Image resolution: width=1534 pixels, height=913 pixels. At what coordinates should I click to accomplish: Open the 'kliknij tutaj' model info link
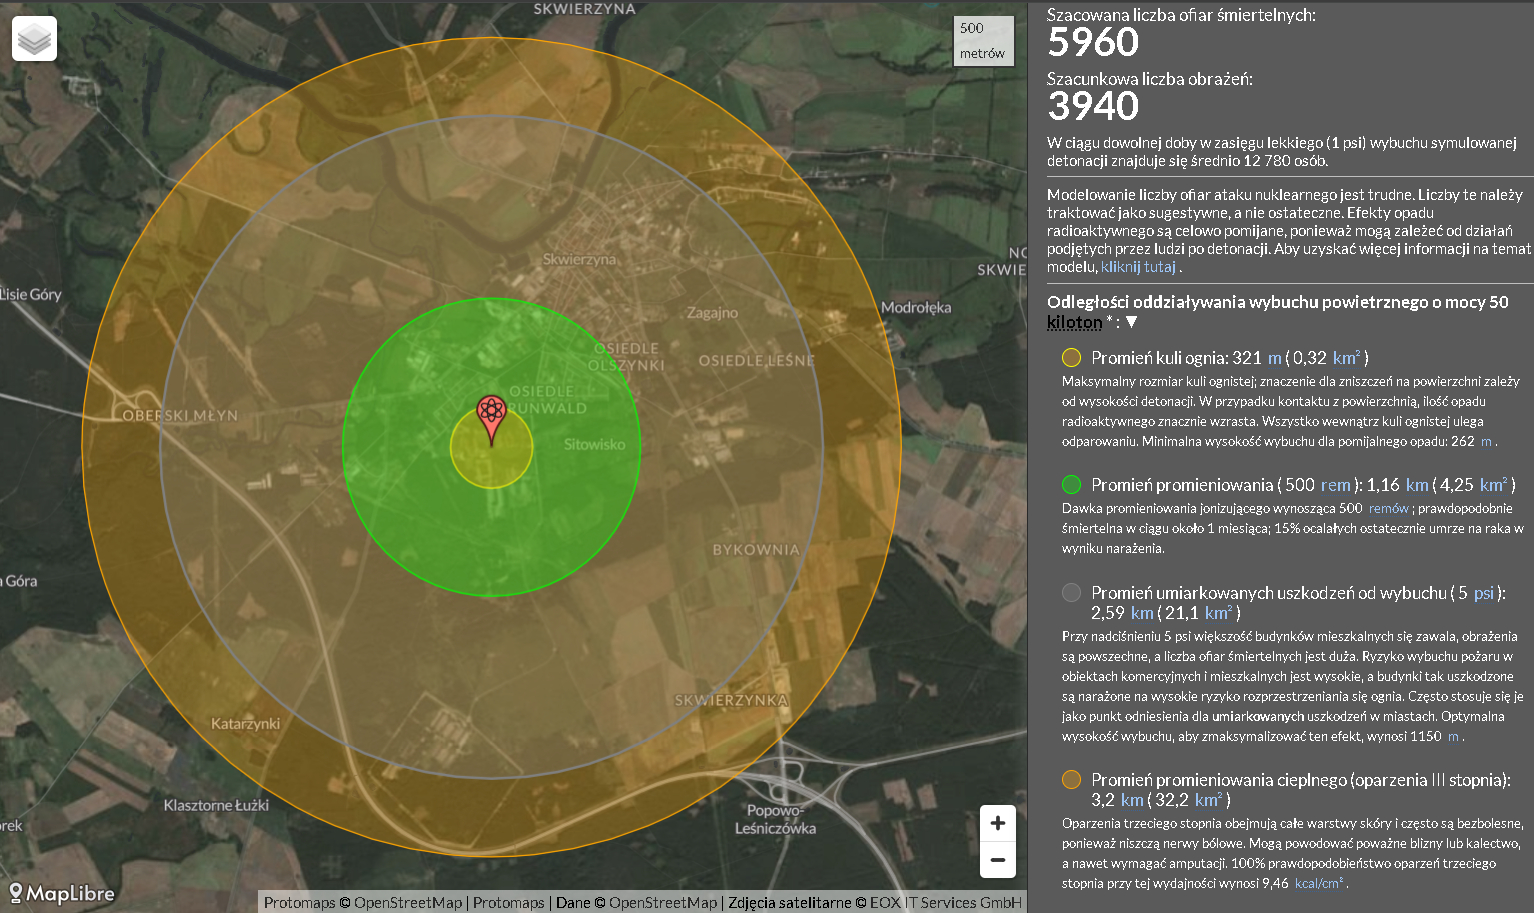click(1138, 267)
